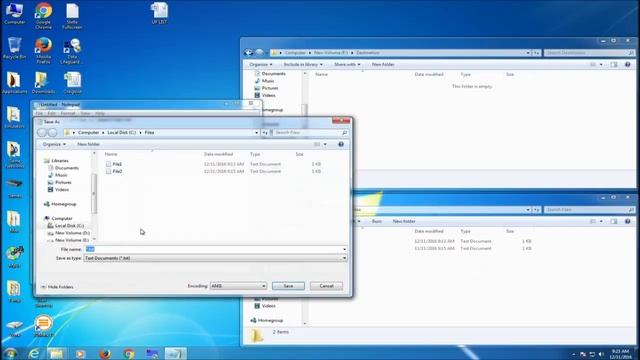The width and height of the screenshot is (640, 360).
Task: Select Videos in the Destination window sidebar
Action: click(265, 96)
